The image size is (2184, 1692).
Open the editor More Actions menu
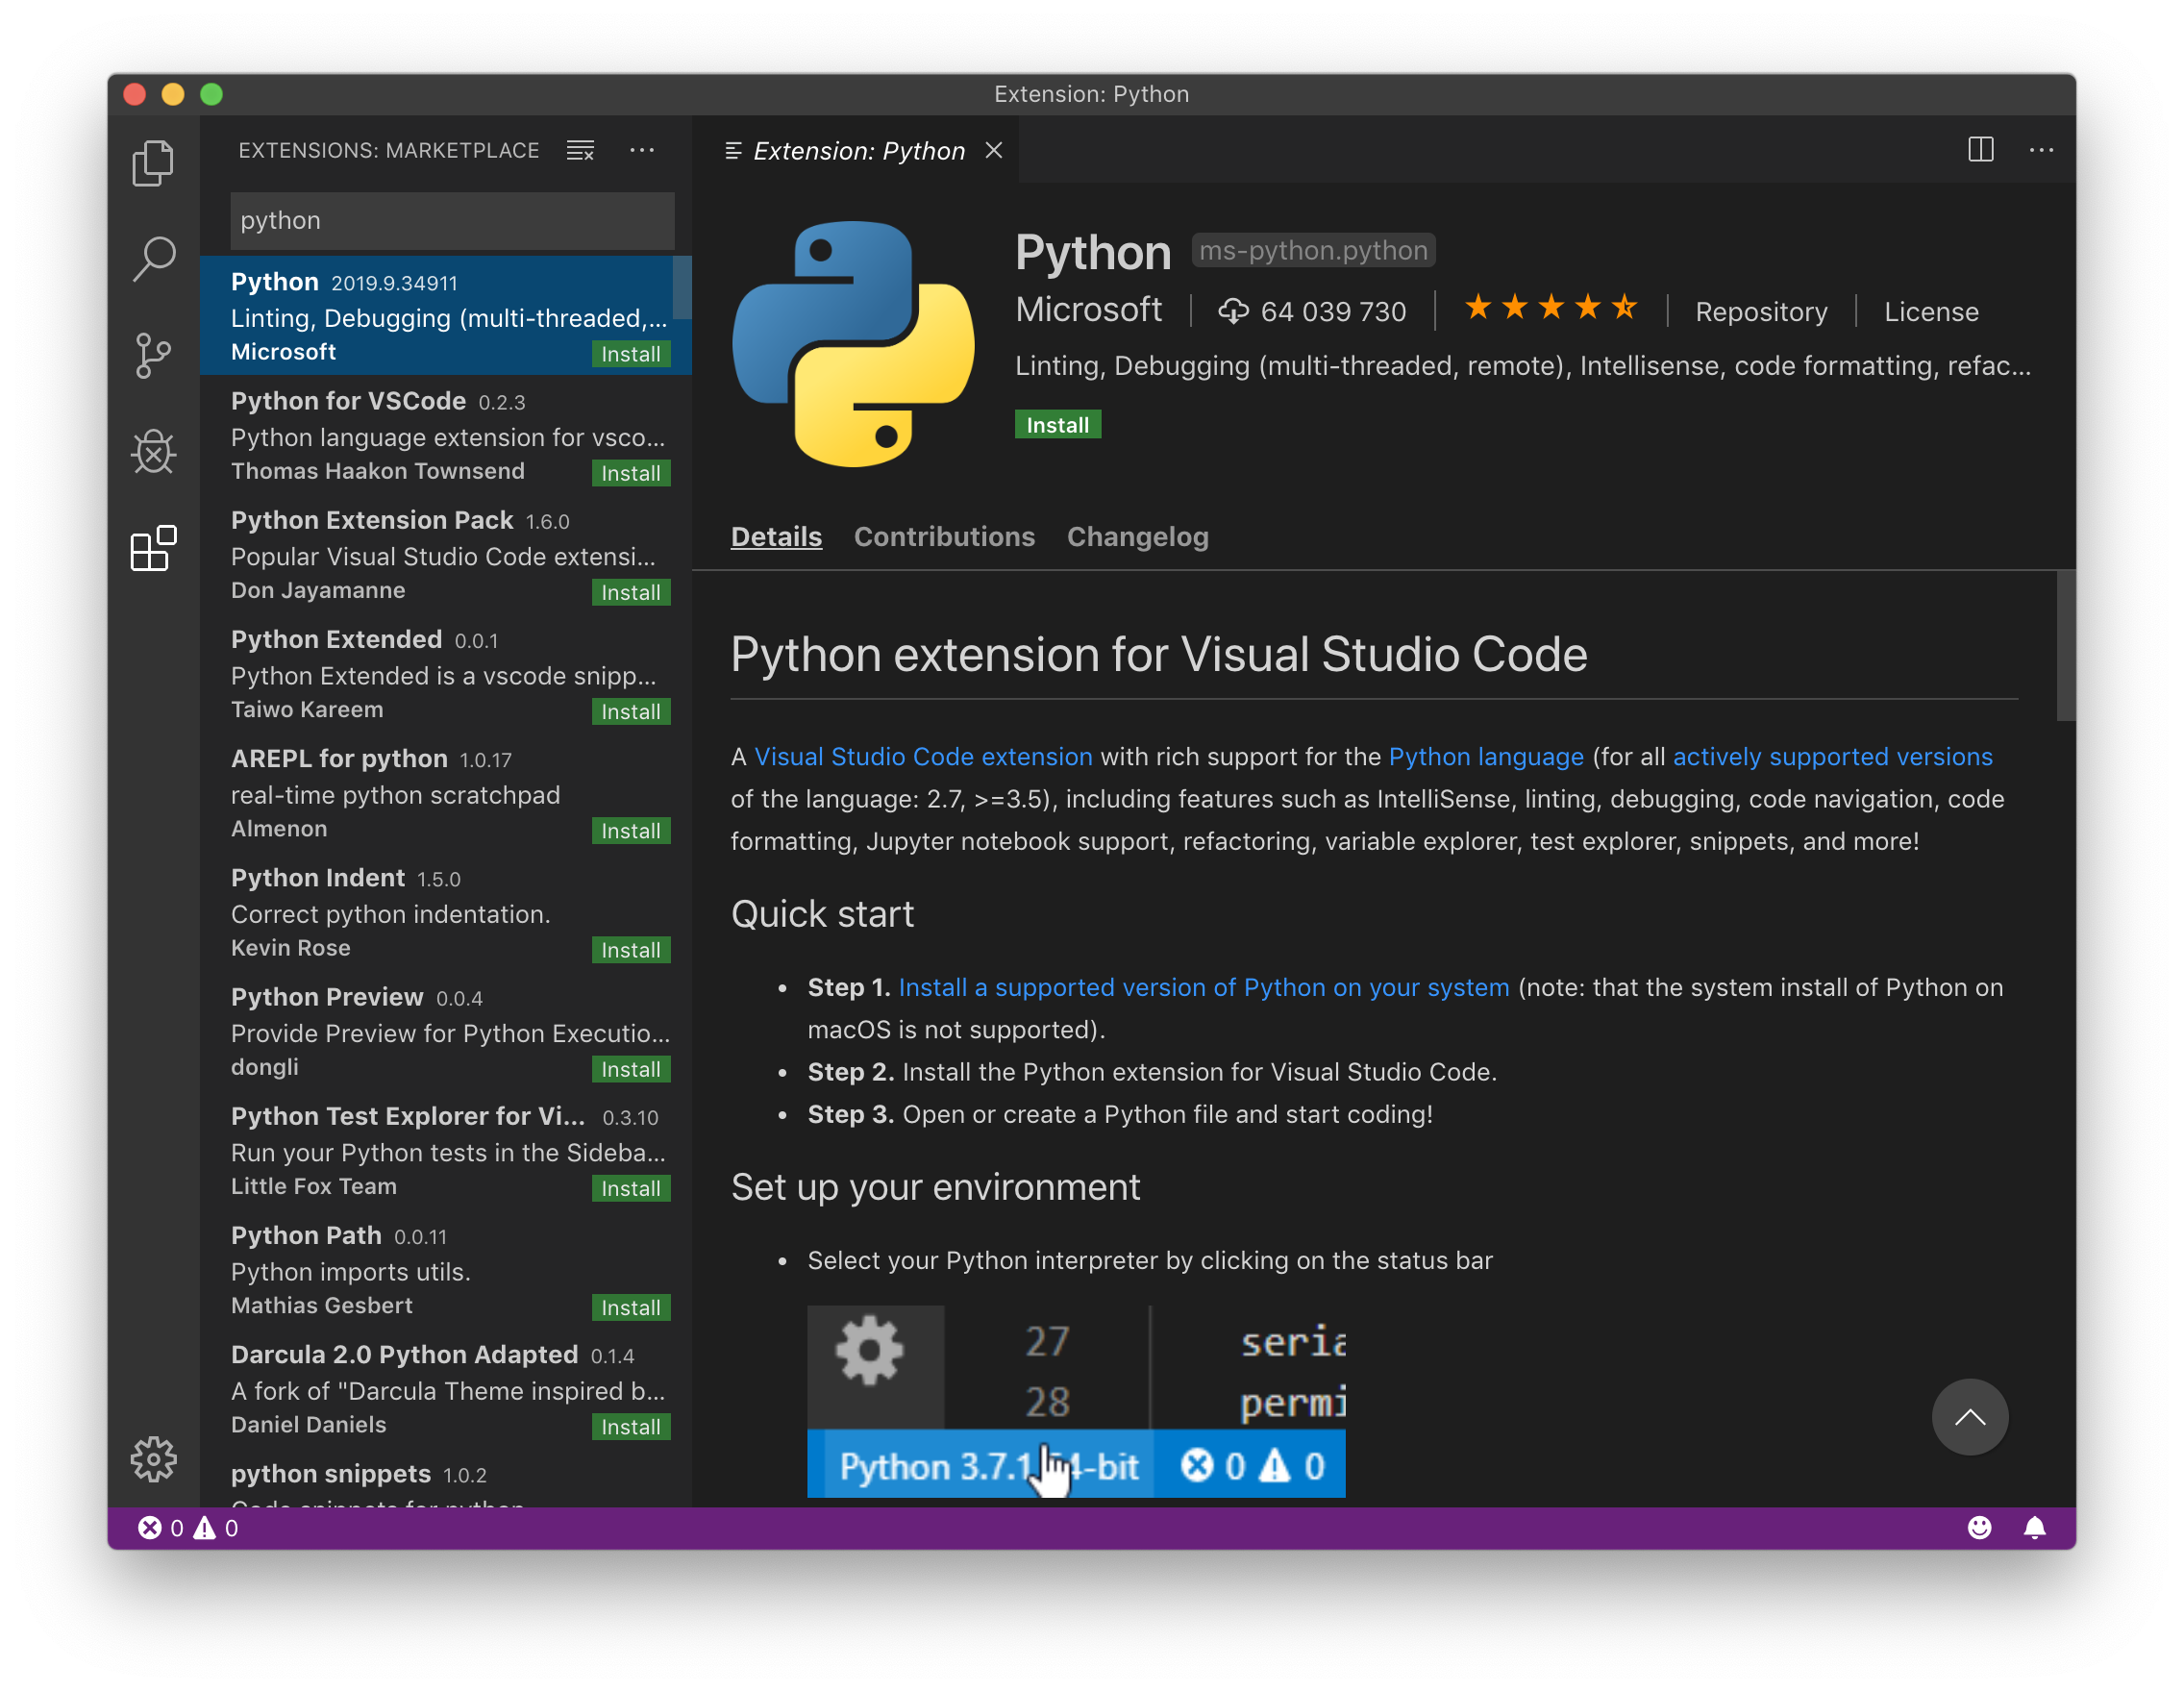coord(2042,150)
